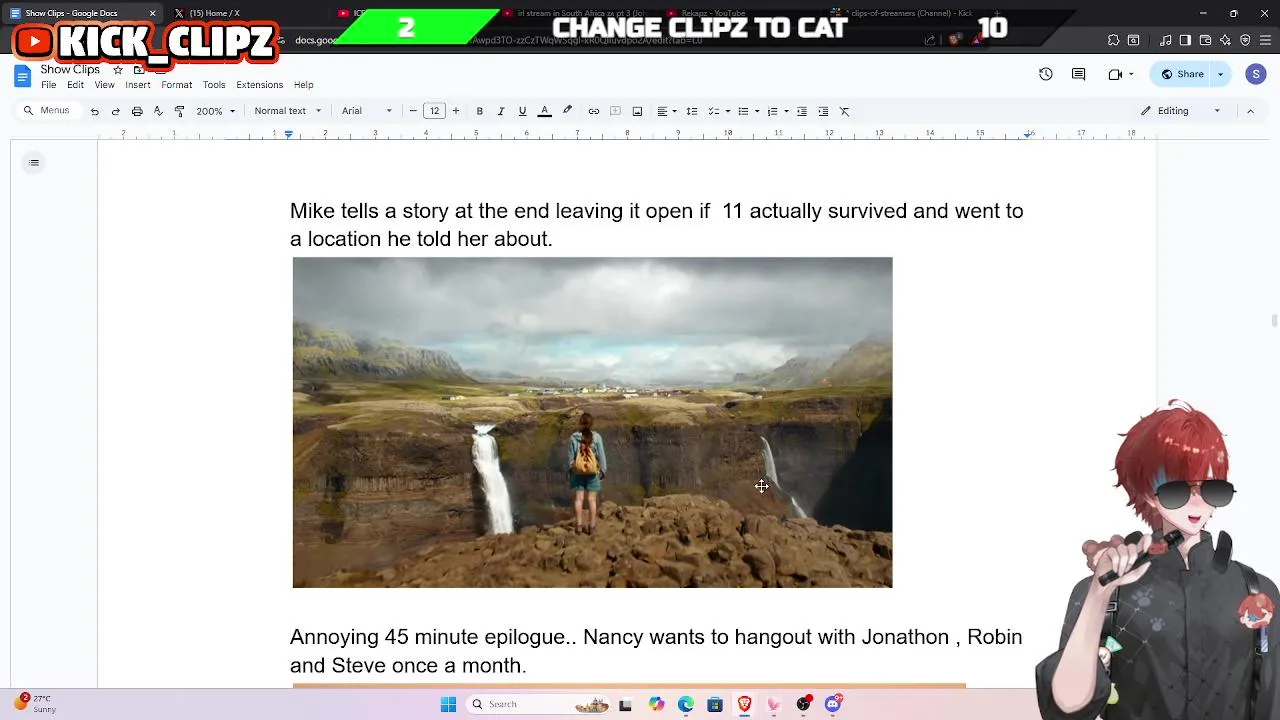The width and height of the screenshot is (1280, 720).
Task: Open the View menu
Action: point(104,85)
